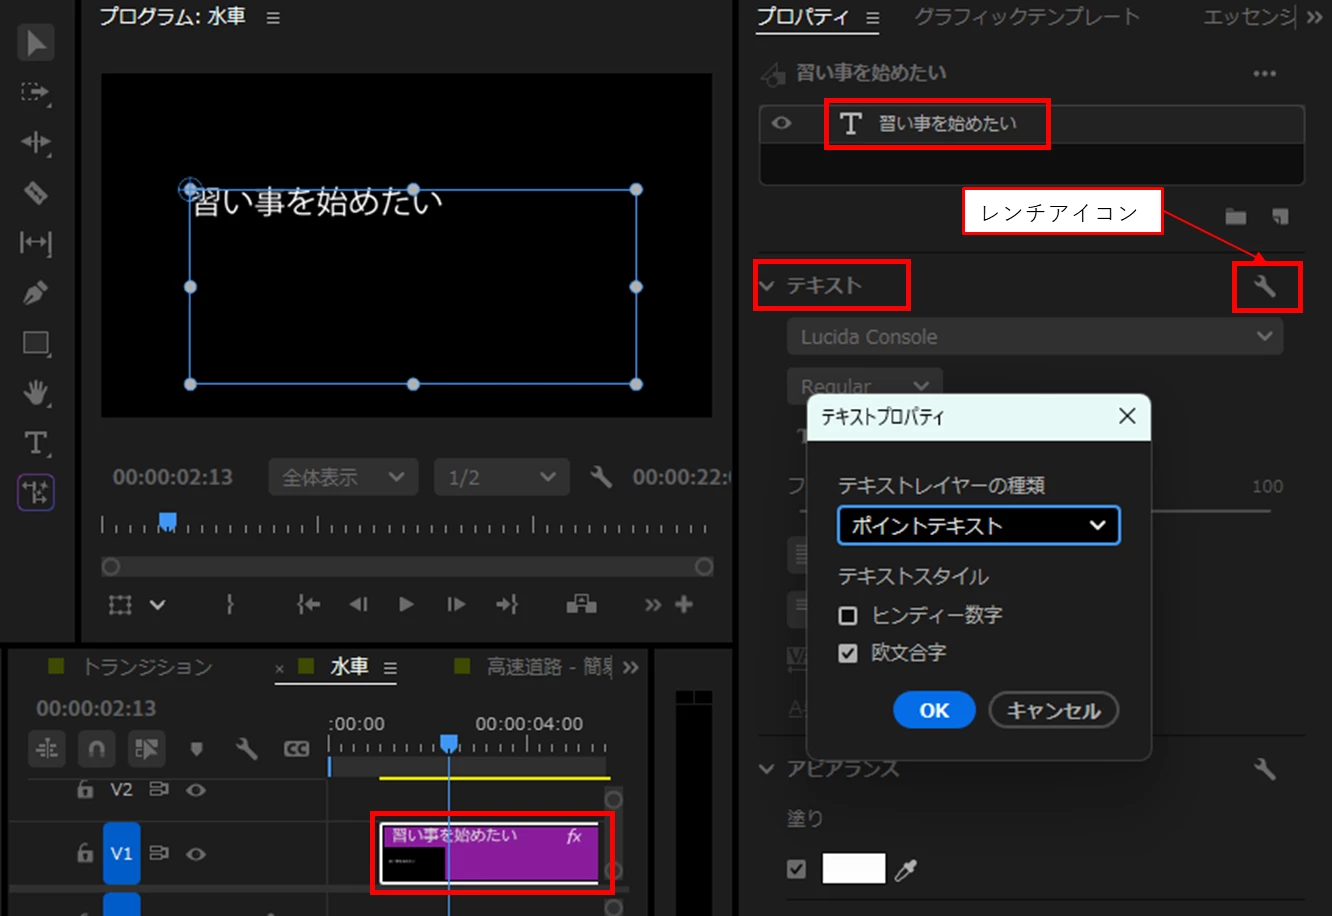
Task: Select the Razor tool
Action: pyautogui.click(x=36, y=192)
